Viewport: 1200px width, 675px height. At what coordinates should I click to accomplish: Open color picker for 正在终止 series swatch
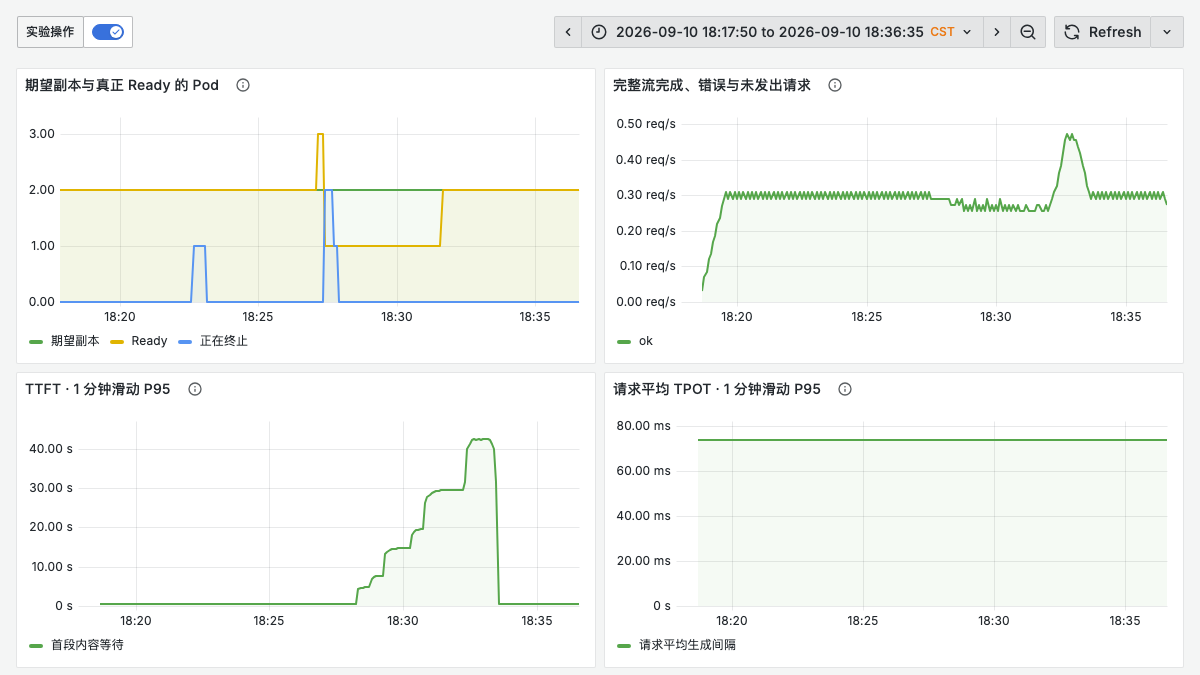click(184, 341)
